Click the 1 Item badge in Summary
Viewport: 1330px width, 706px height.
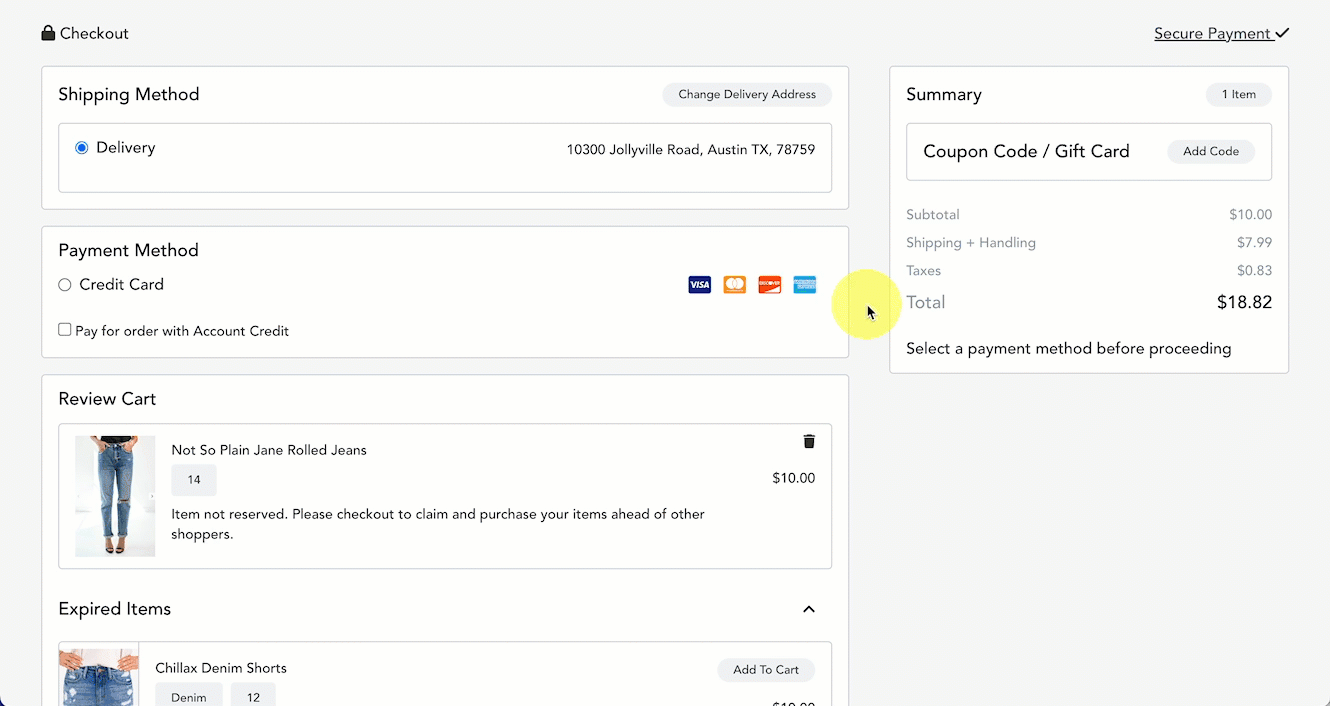click(1238, 94)
